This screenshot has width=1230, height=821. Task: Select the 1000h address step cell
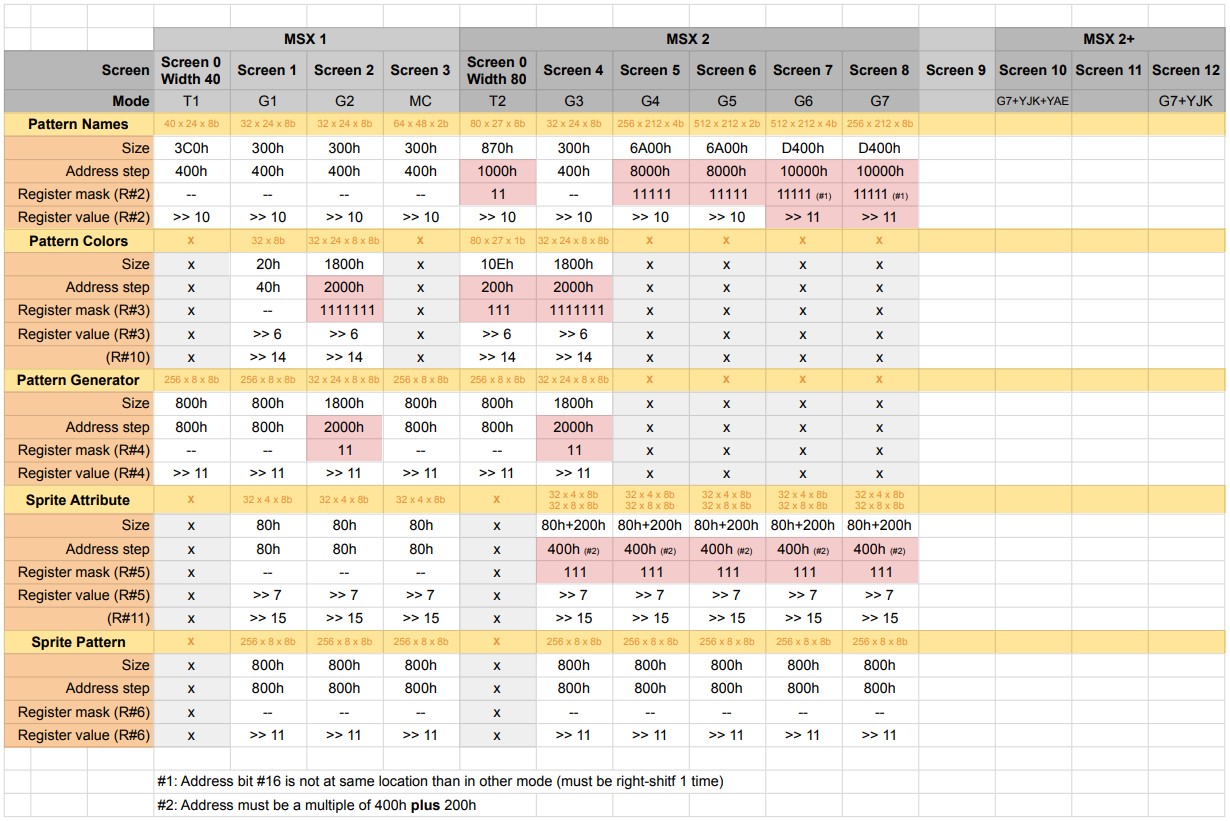click(497, 171)
